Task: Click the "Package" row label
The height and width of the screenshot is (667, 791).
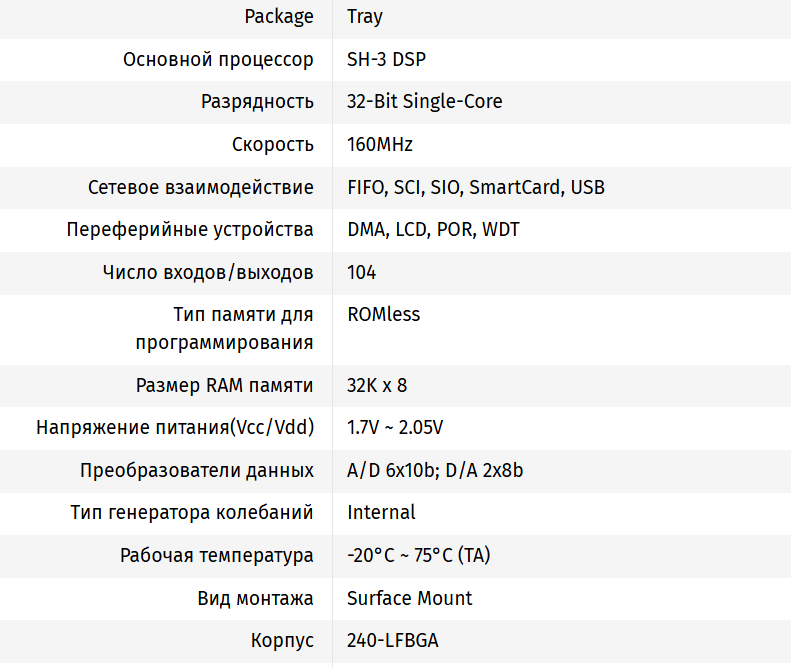Action: tap(279, 17)
